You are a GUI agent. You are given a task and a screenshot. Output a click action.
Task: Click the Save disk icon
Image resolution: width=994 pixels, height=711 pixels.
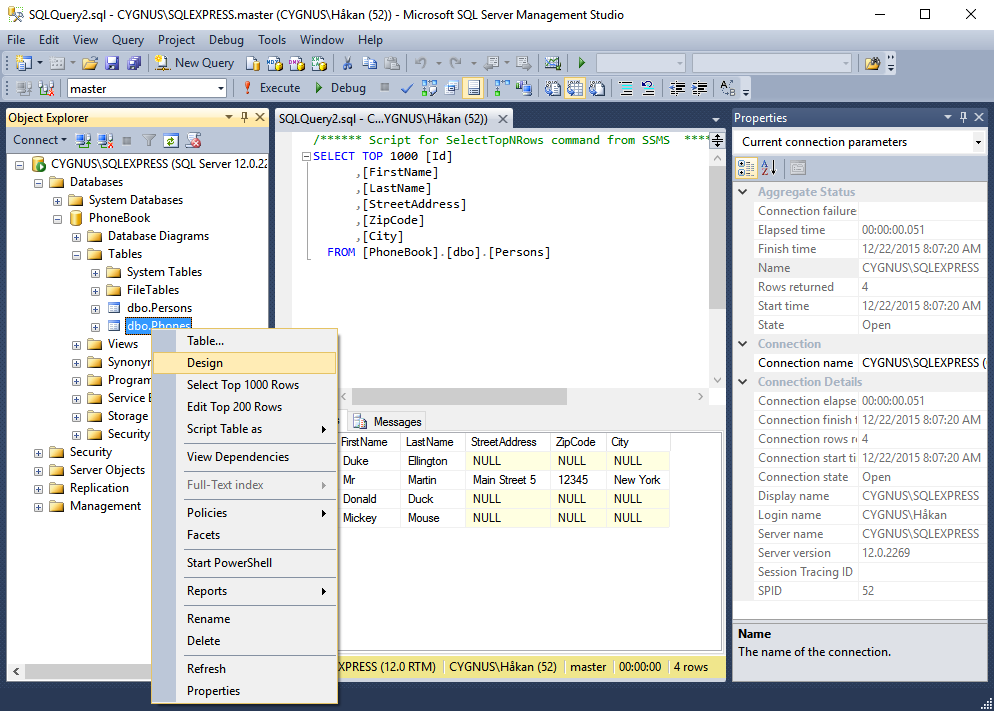click(112, 63)
